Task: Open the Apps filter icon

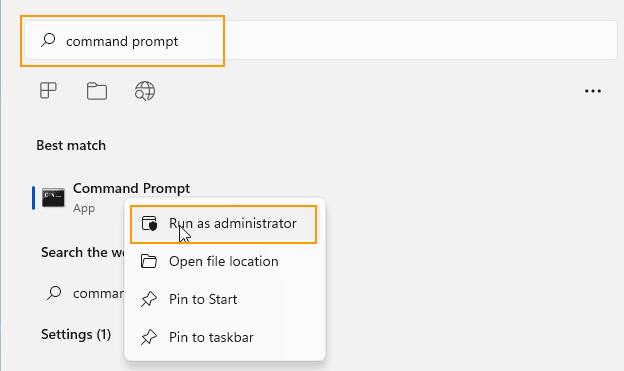Action: tap(48, 91)
